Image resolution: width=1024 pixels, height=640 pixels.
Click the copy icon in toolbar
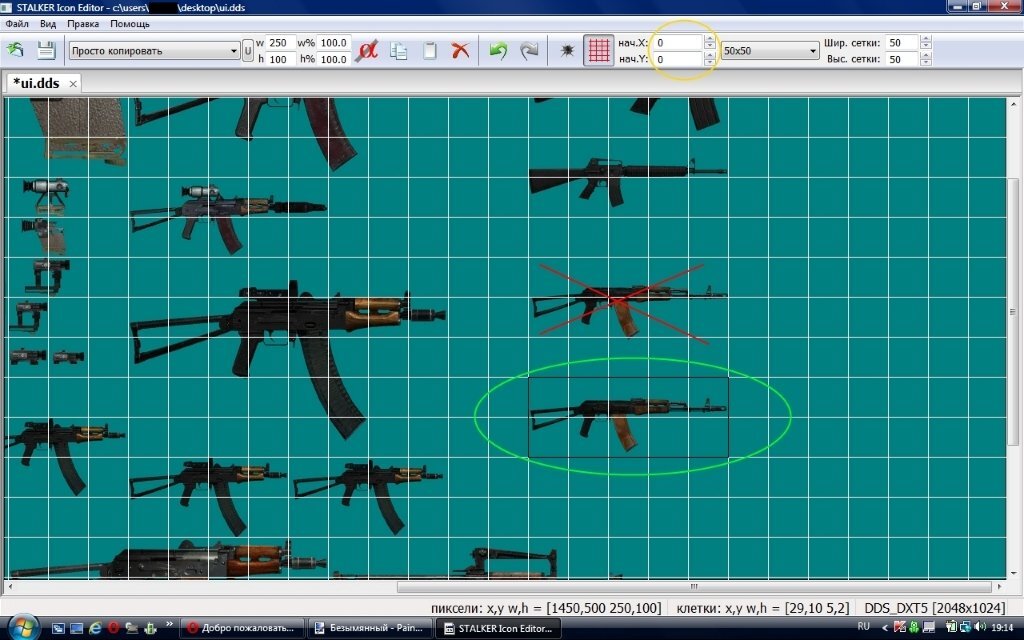coord(399,50)
